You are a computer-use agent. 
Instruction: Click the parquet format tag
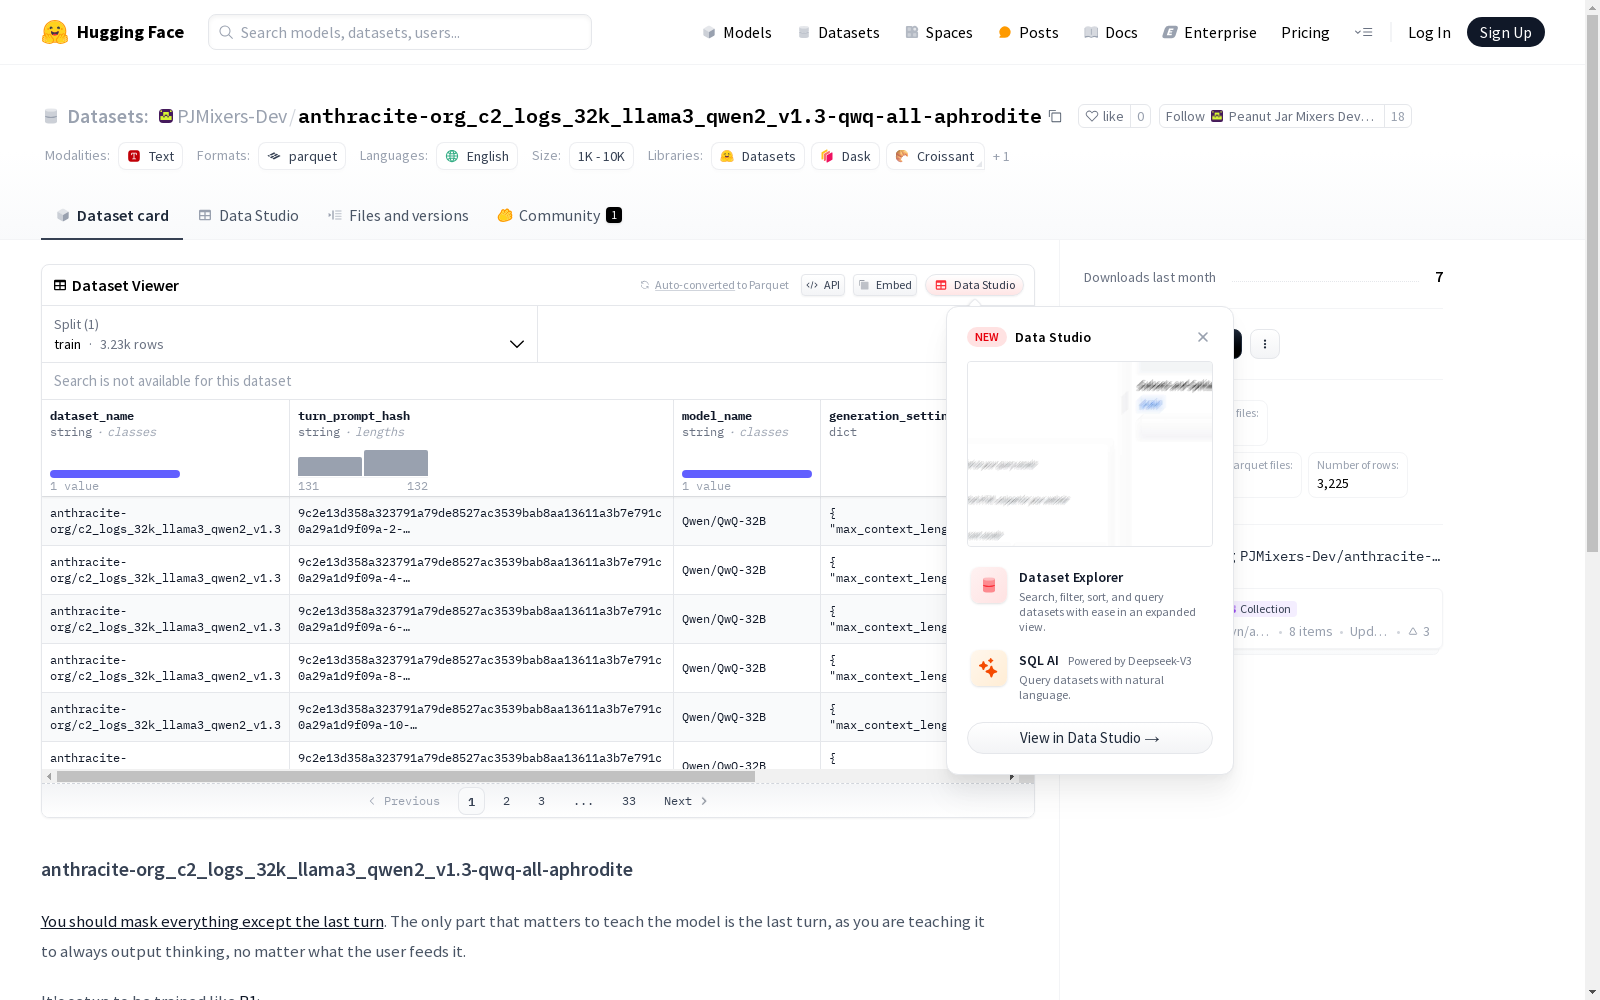coord(302,156)
